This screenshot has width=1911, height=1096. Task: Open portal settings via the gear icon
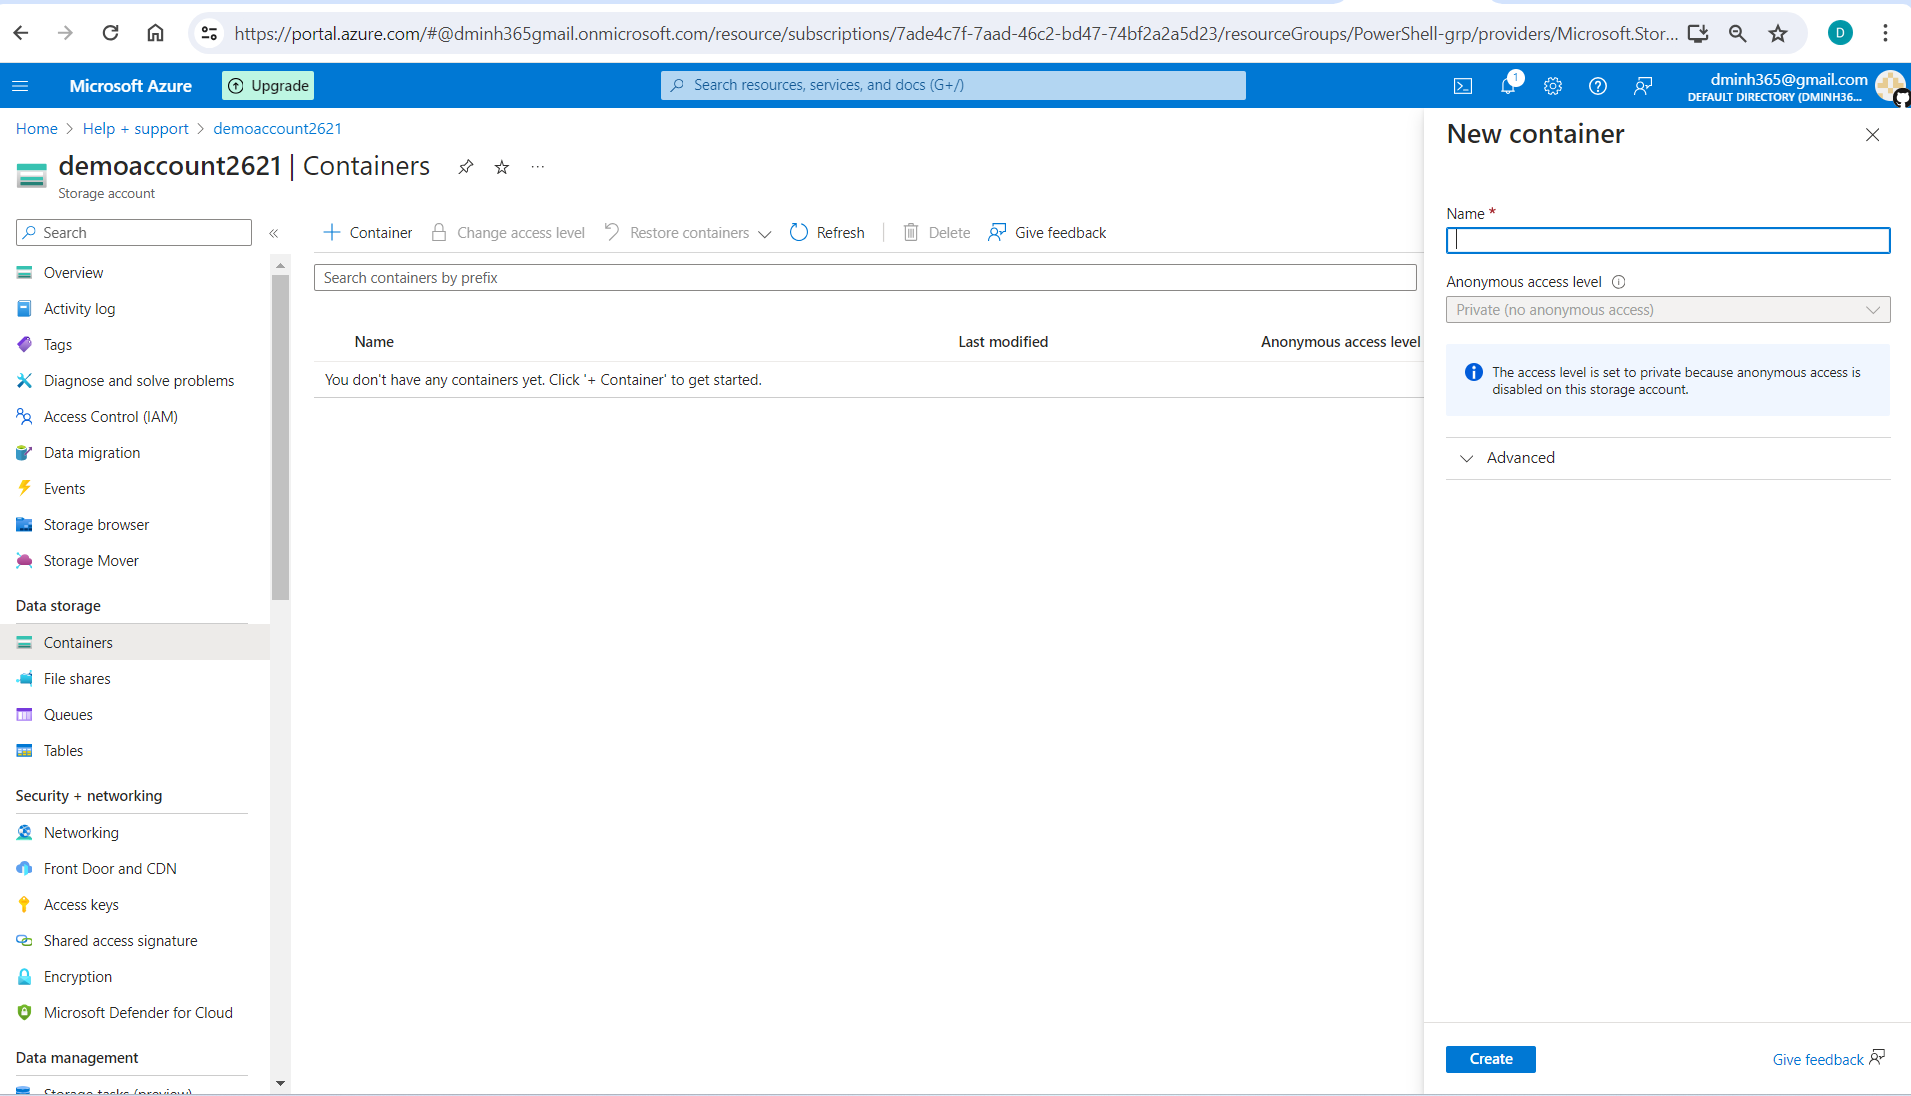[x=1552, y=86]
